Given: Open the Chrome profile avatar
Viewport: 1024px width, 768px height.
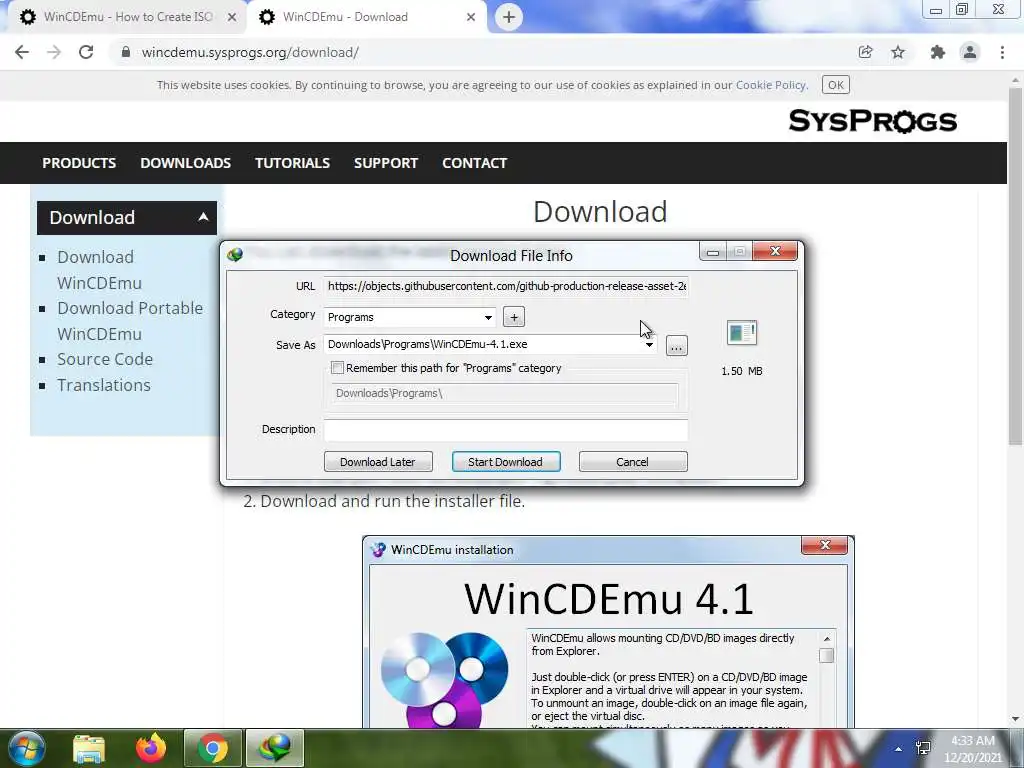Looking at the screenshot, I should (970, 52).
